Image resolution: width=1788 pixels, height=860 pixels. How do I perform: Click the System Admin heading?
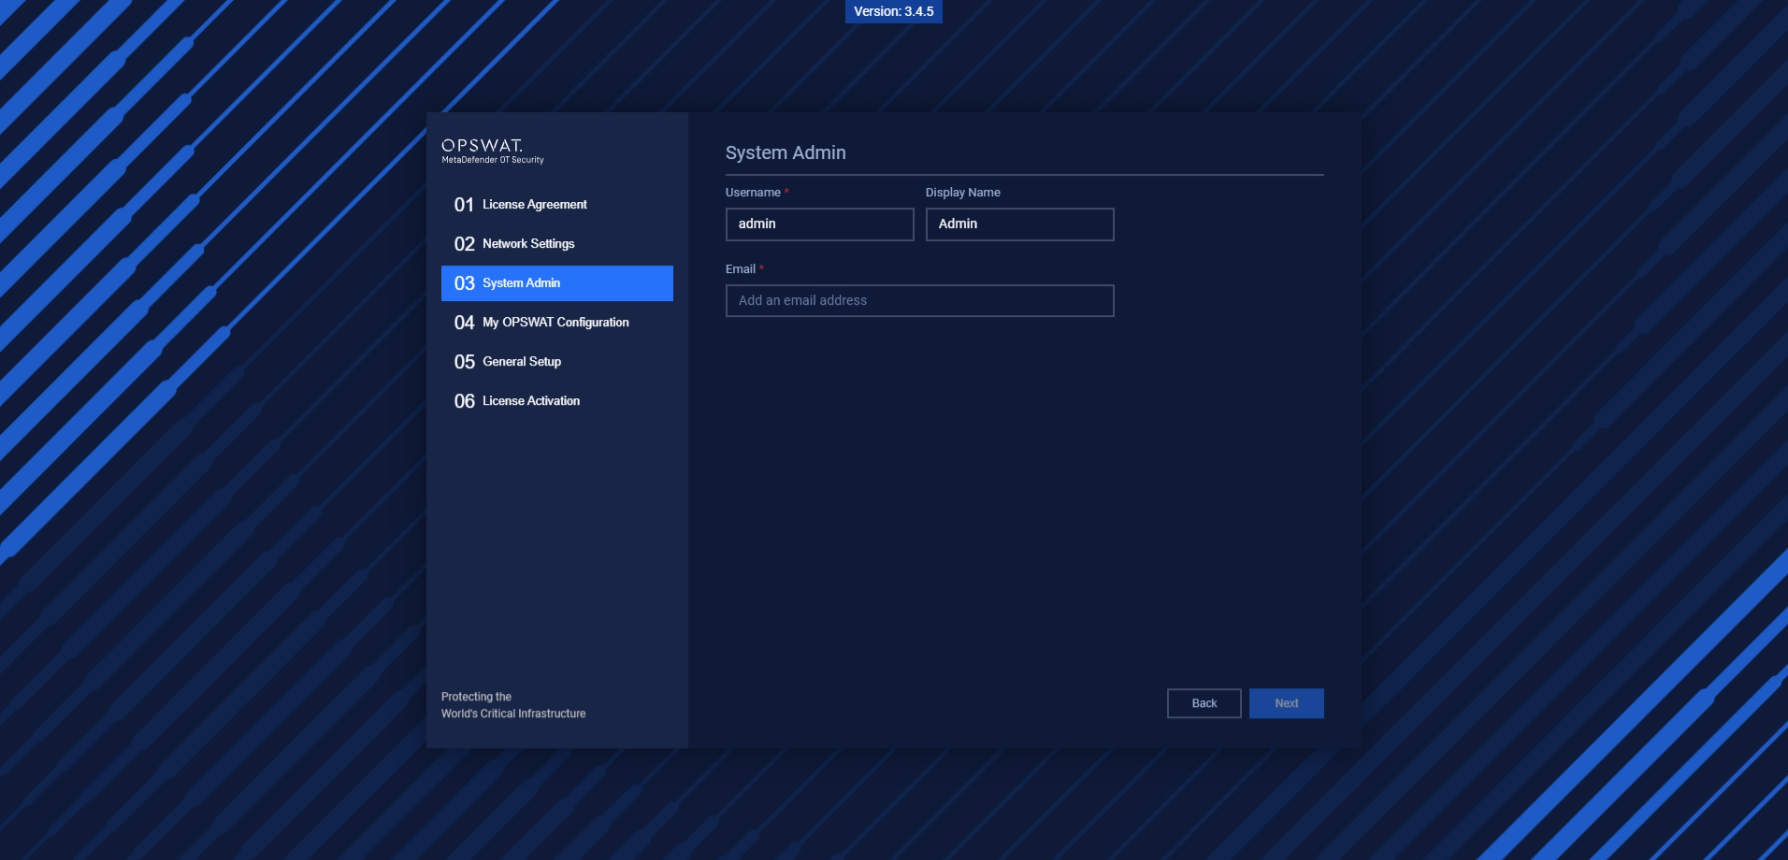pyautogui.click(x=786, y=153)
